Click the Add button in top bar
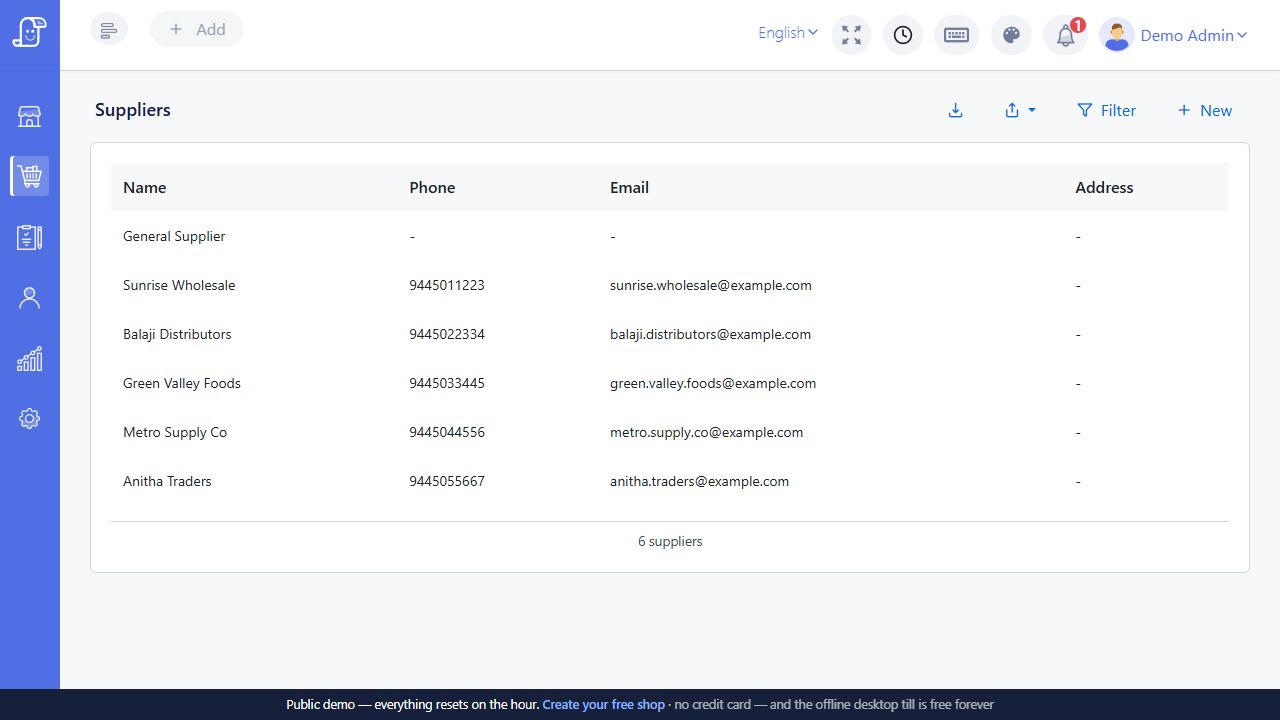The image size is (1280, 720). coord(197,29)
